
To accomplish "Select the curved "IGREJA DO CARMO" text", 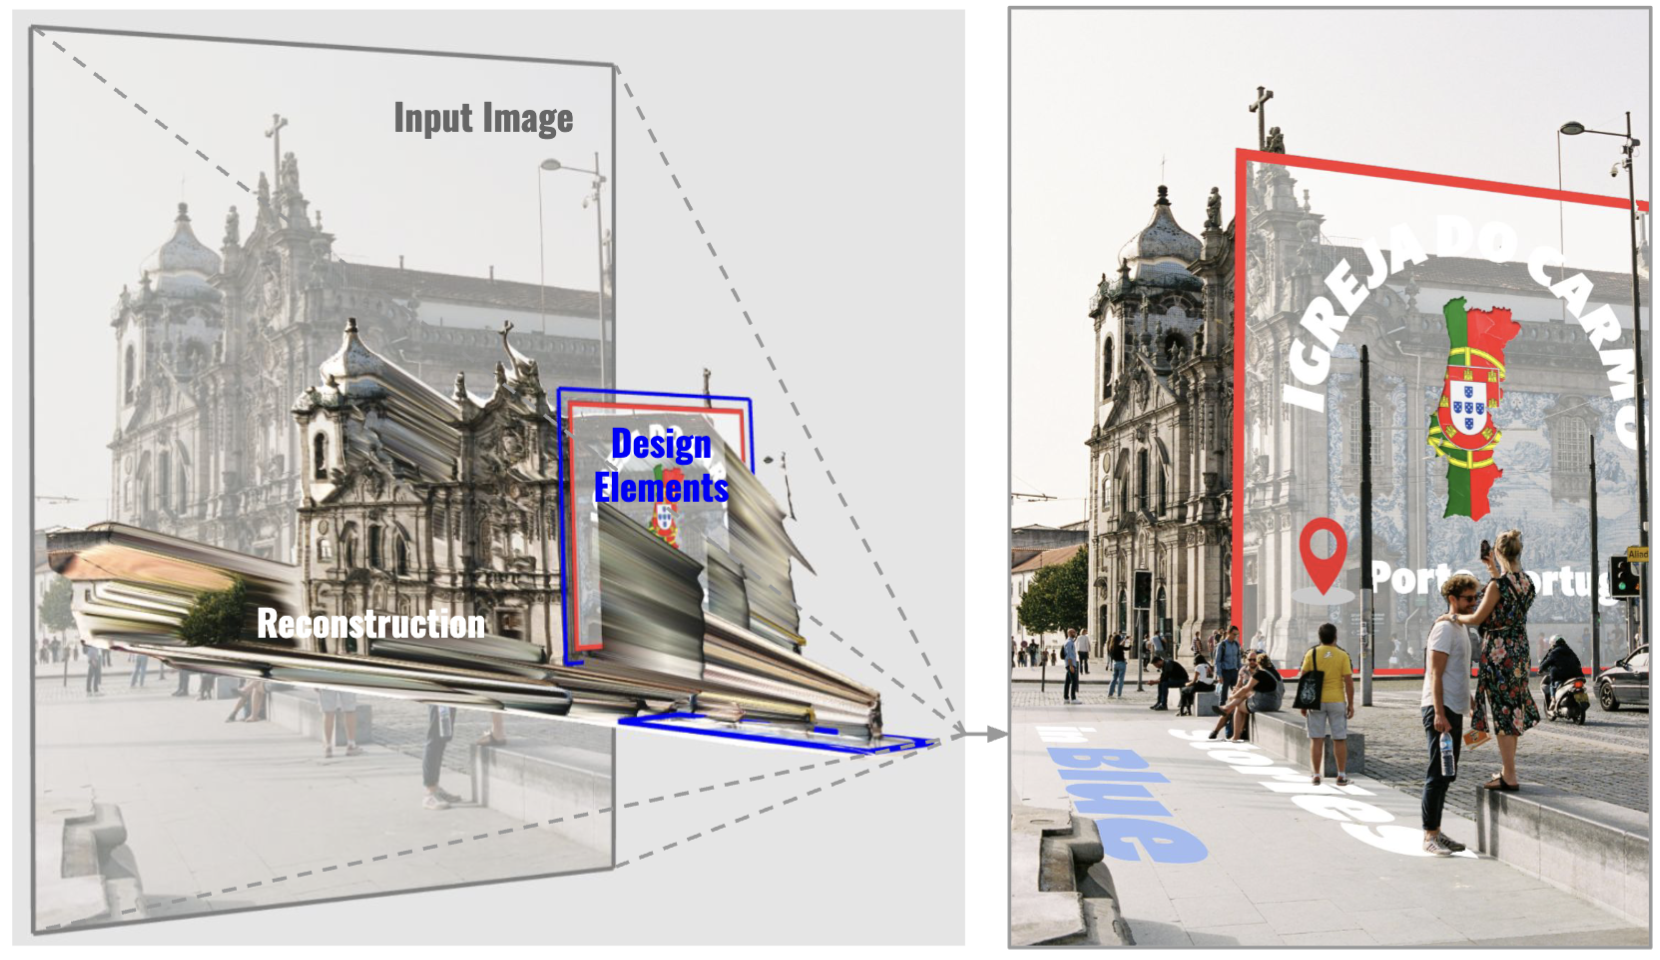I will 1460,290.
